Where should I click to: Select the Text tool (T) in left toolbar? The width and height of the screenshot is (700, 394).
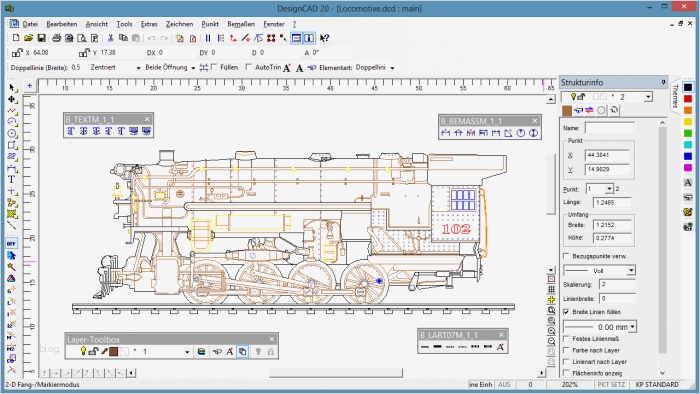(12, 179)
